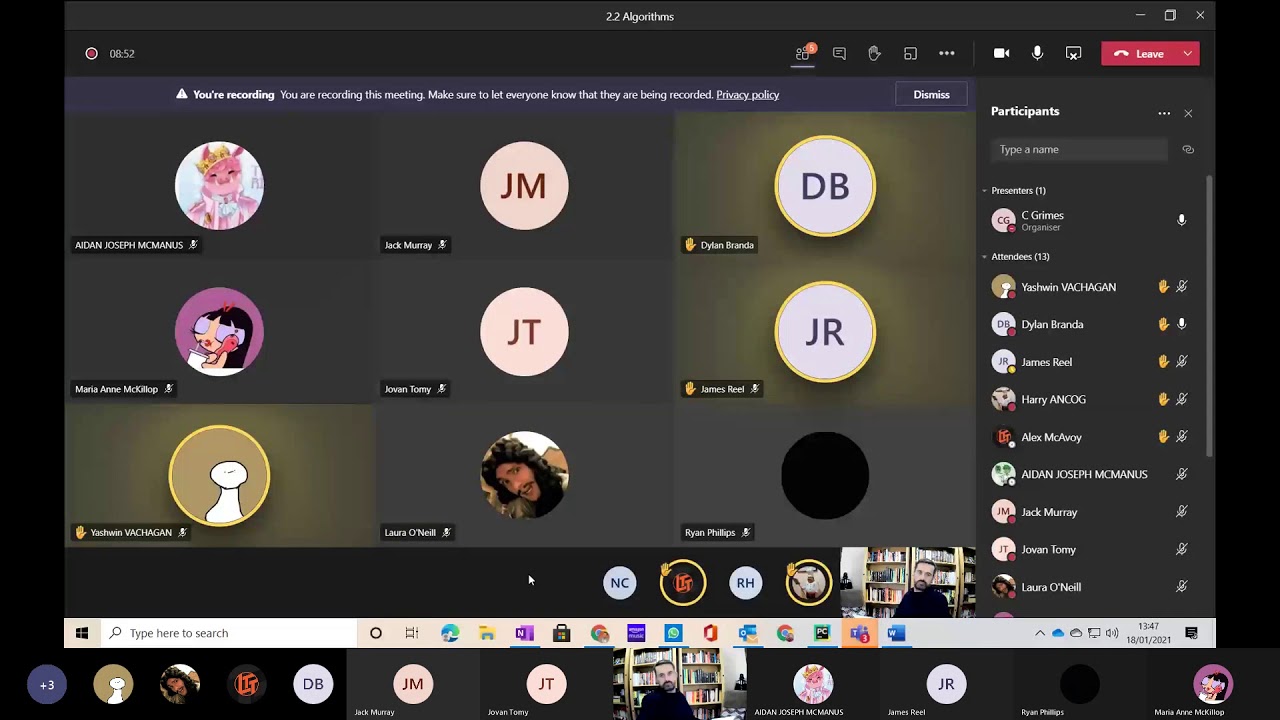
Task: Open OneNote from the taskbar
Action: click(524, 633)
